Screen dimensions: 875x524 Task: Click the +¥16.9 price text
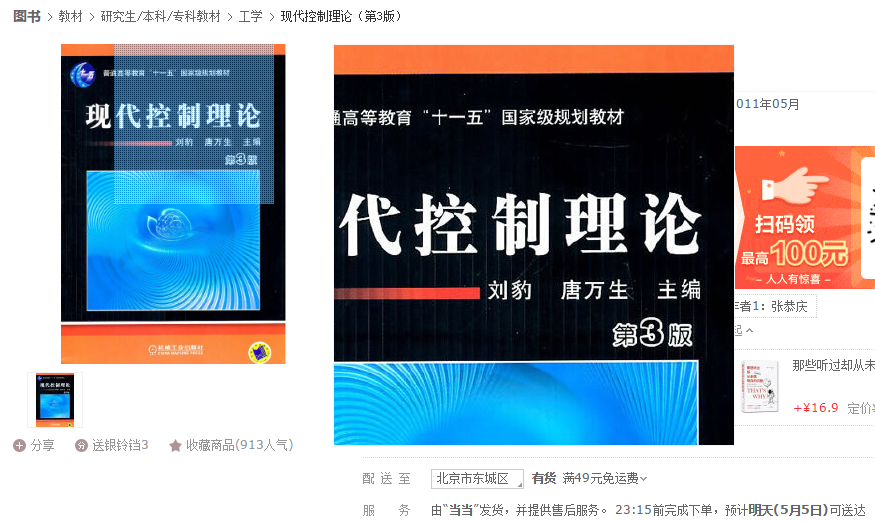tap(816, 408)
